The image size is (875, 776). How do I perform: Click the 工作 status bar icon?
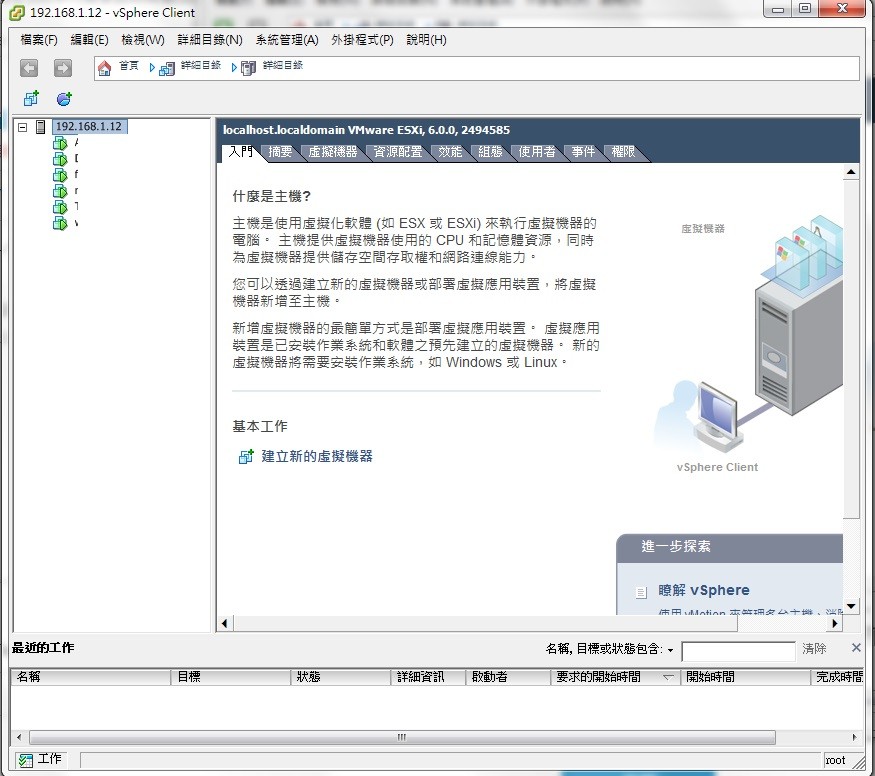pos(25,760)
